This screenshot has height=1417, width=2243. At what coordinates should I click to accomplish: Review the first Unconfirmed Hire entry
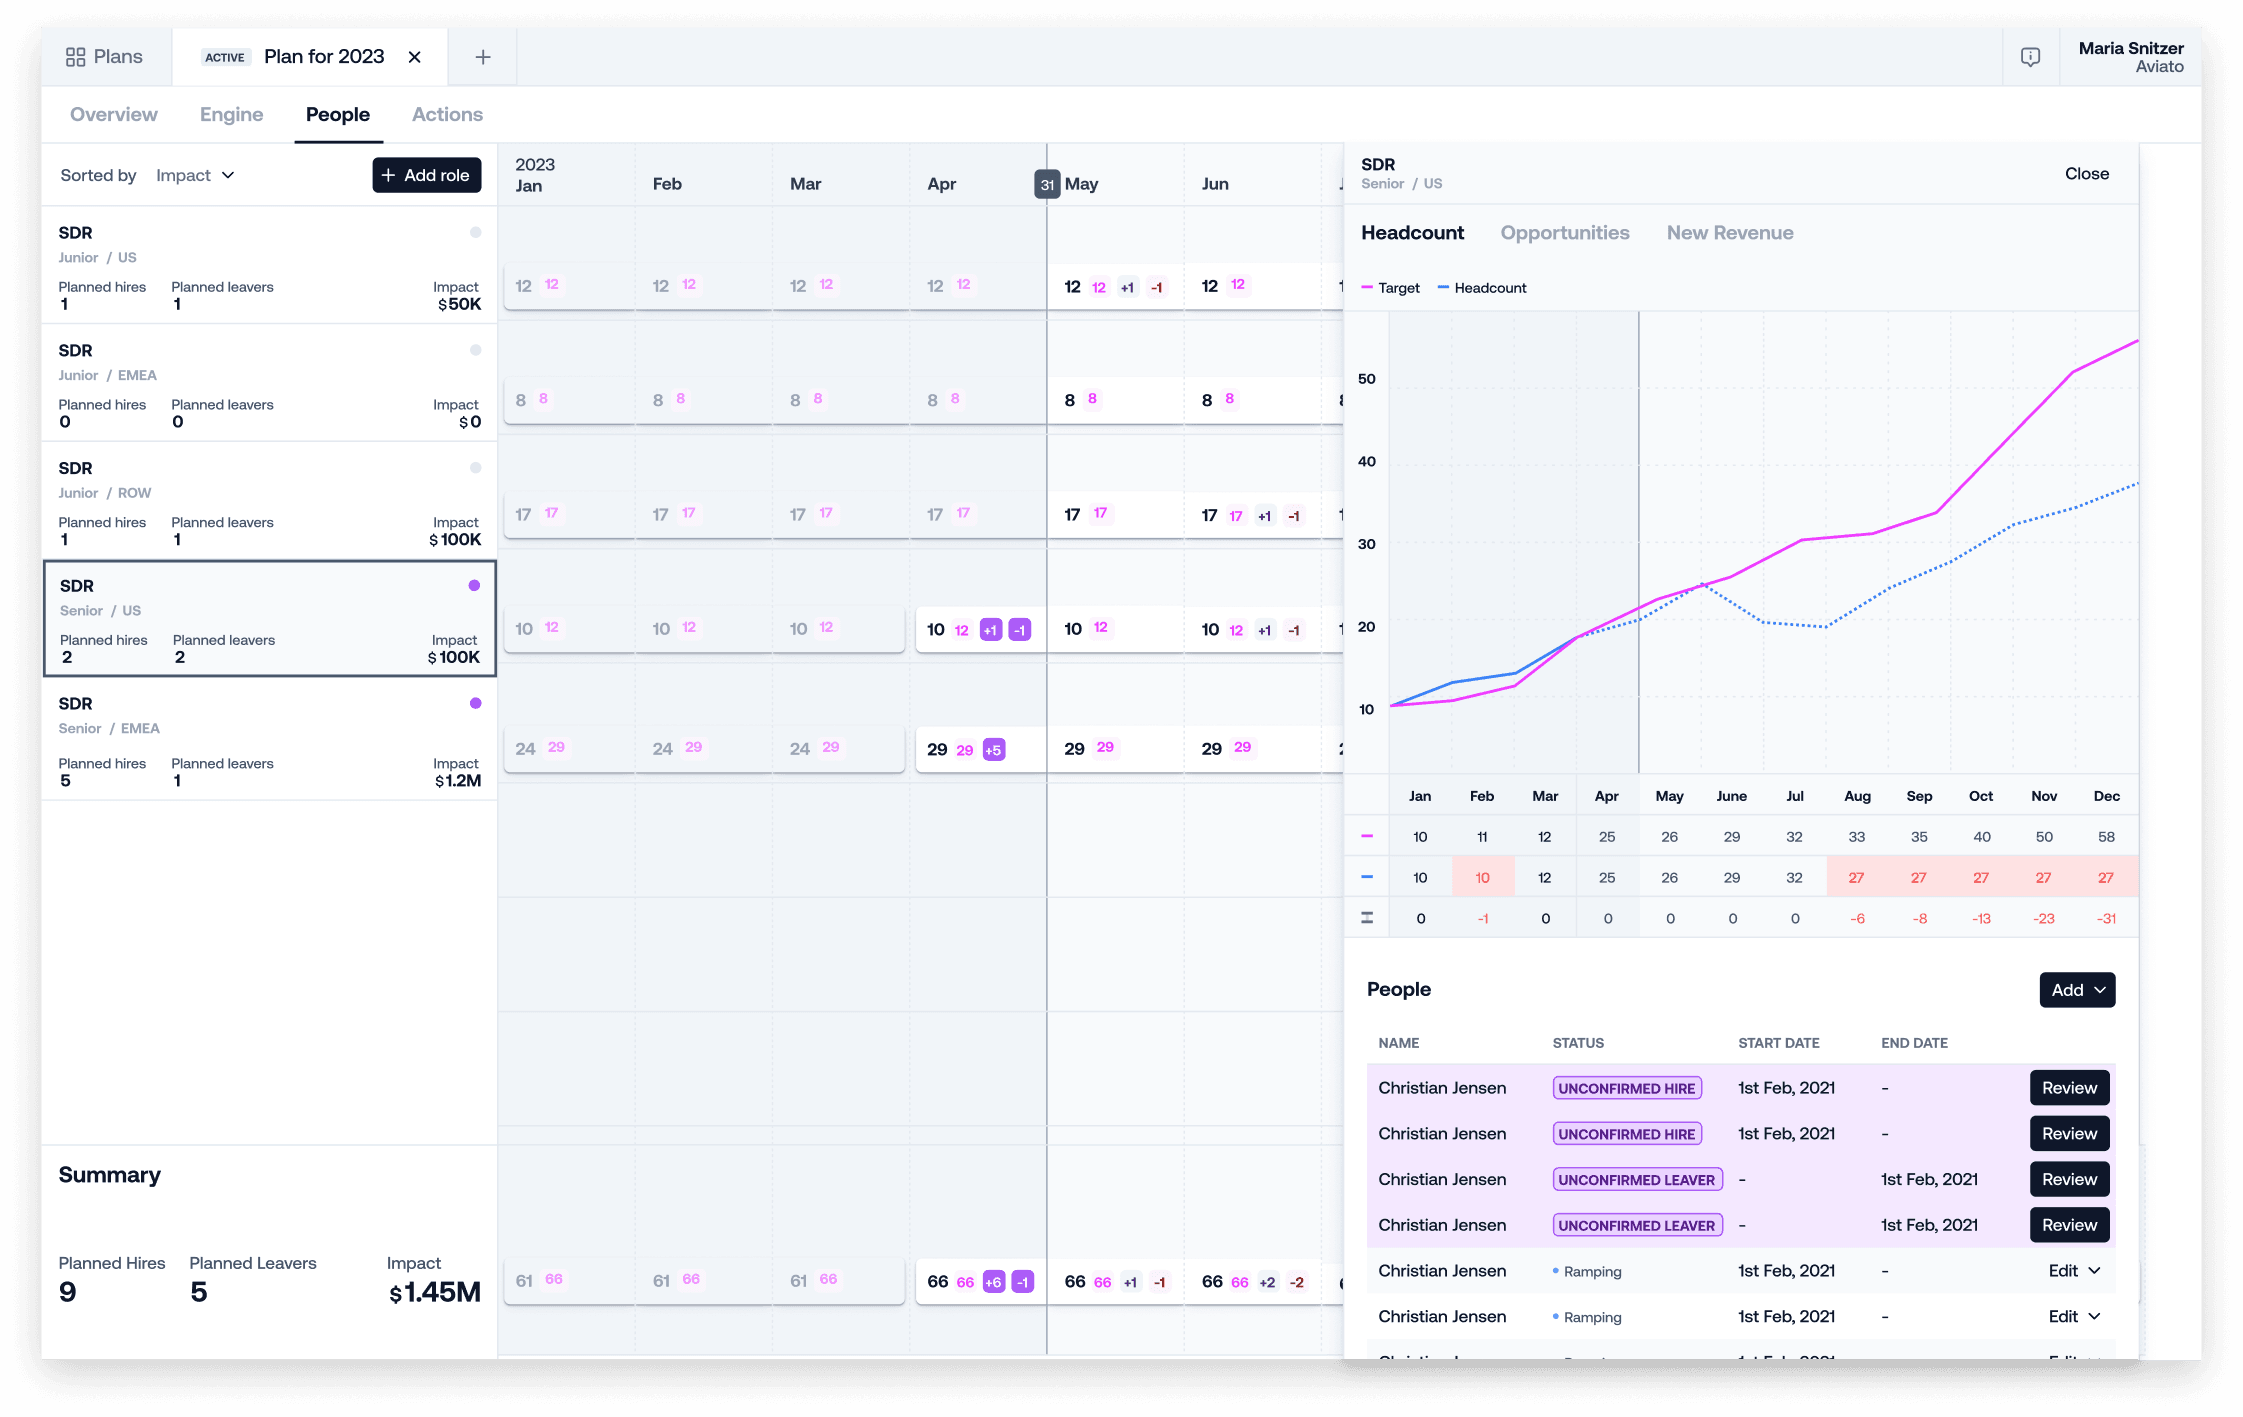coord(2069,1088)
